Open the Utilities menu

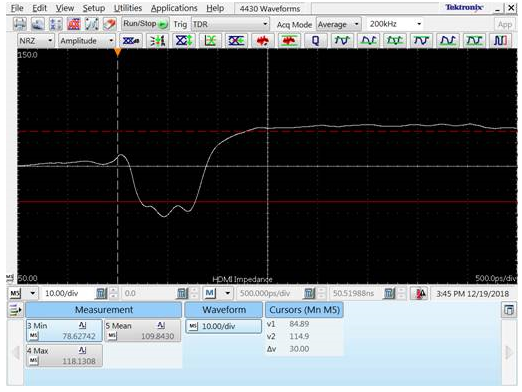click(128, 8)
